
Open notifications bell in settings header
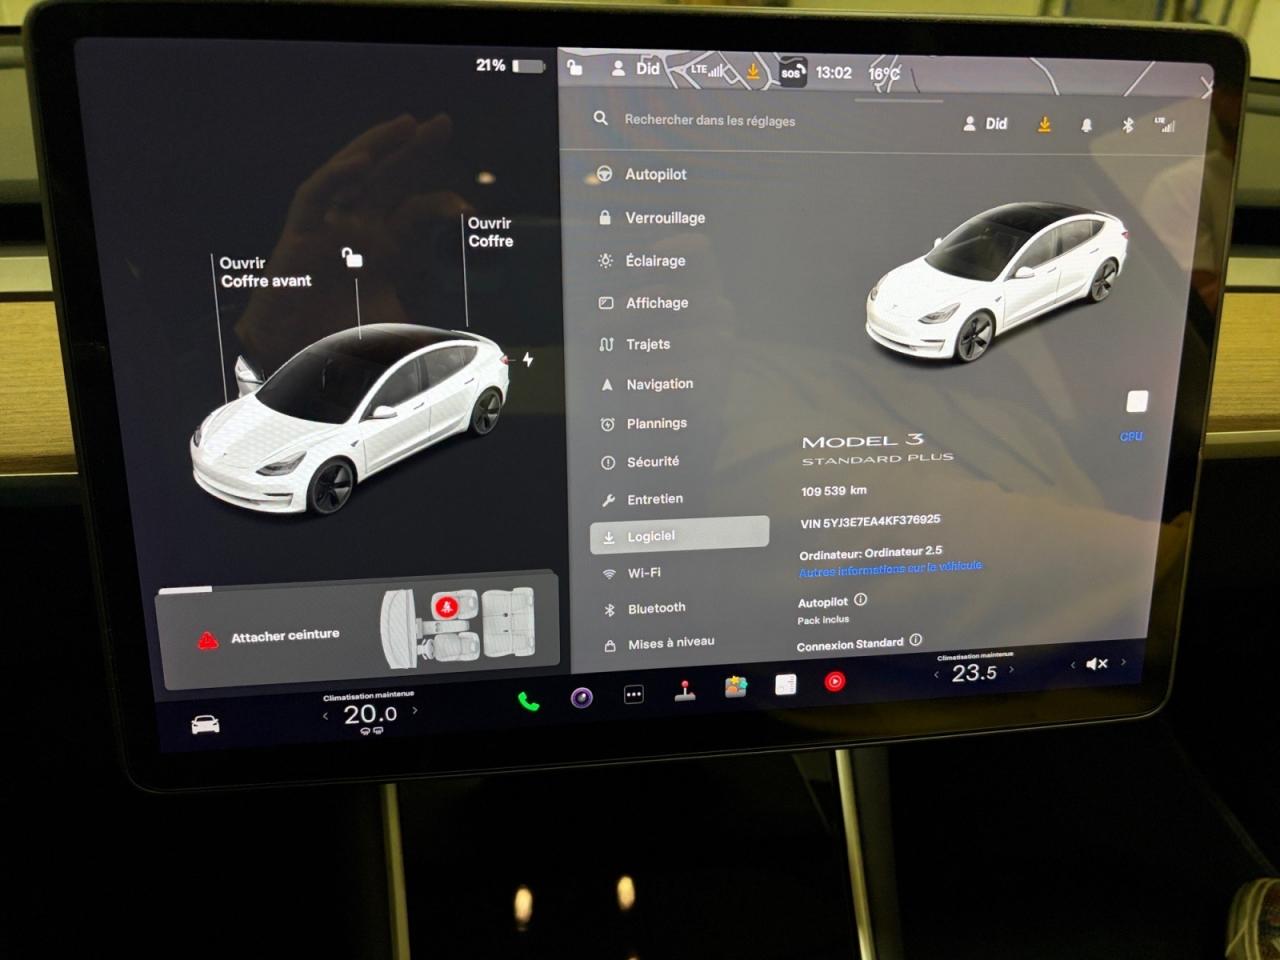point(1086,126)
